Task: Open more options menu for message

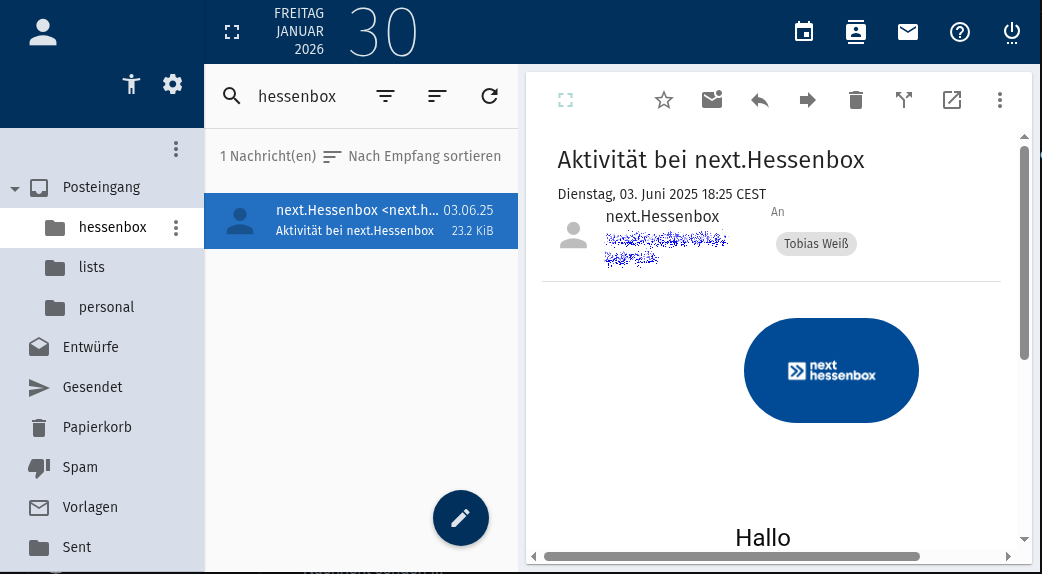Action: pos(1000,100)
